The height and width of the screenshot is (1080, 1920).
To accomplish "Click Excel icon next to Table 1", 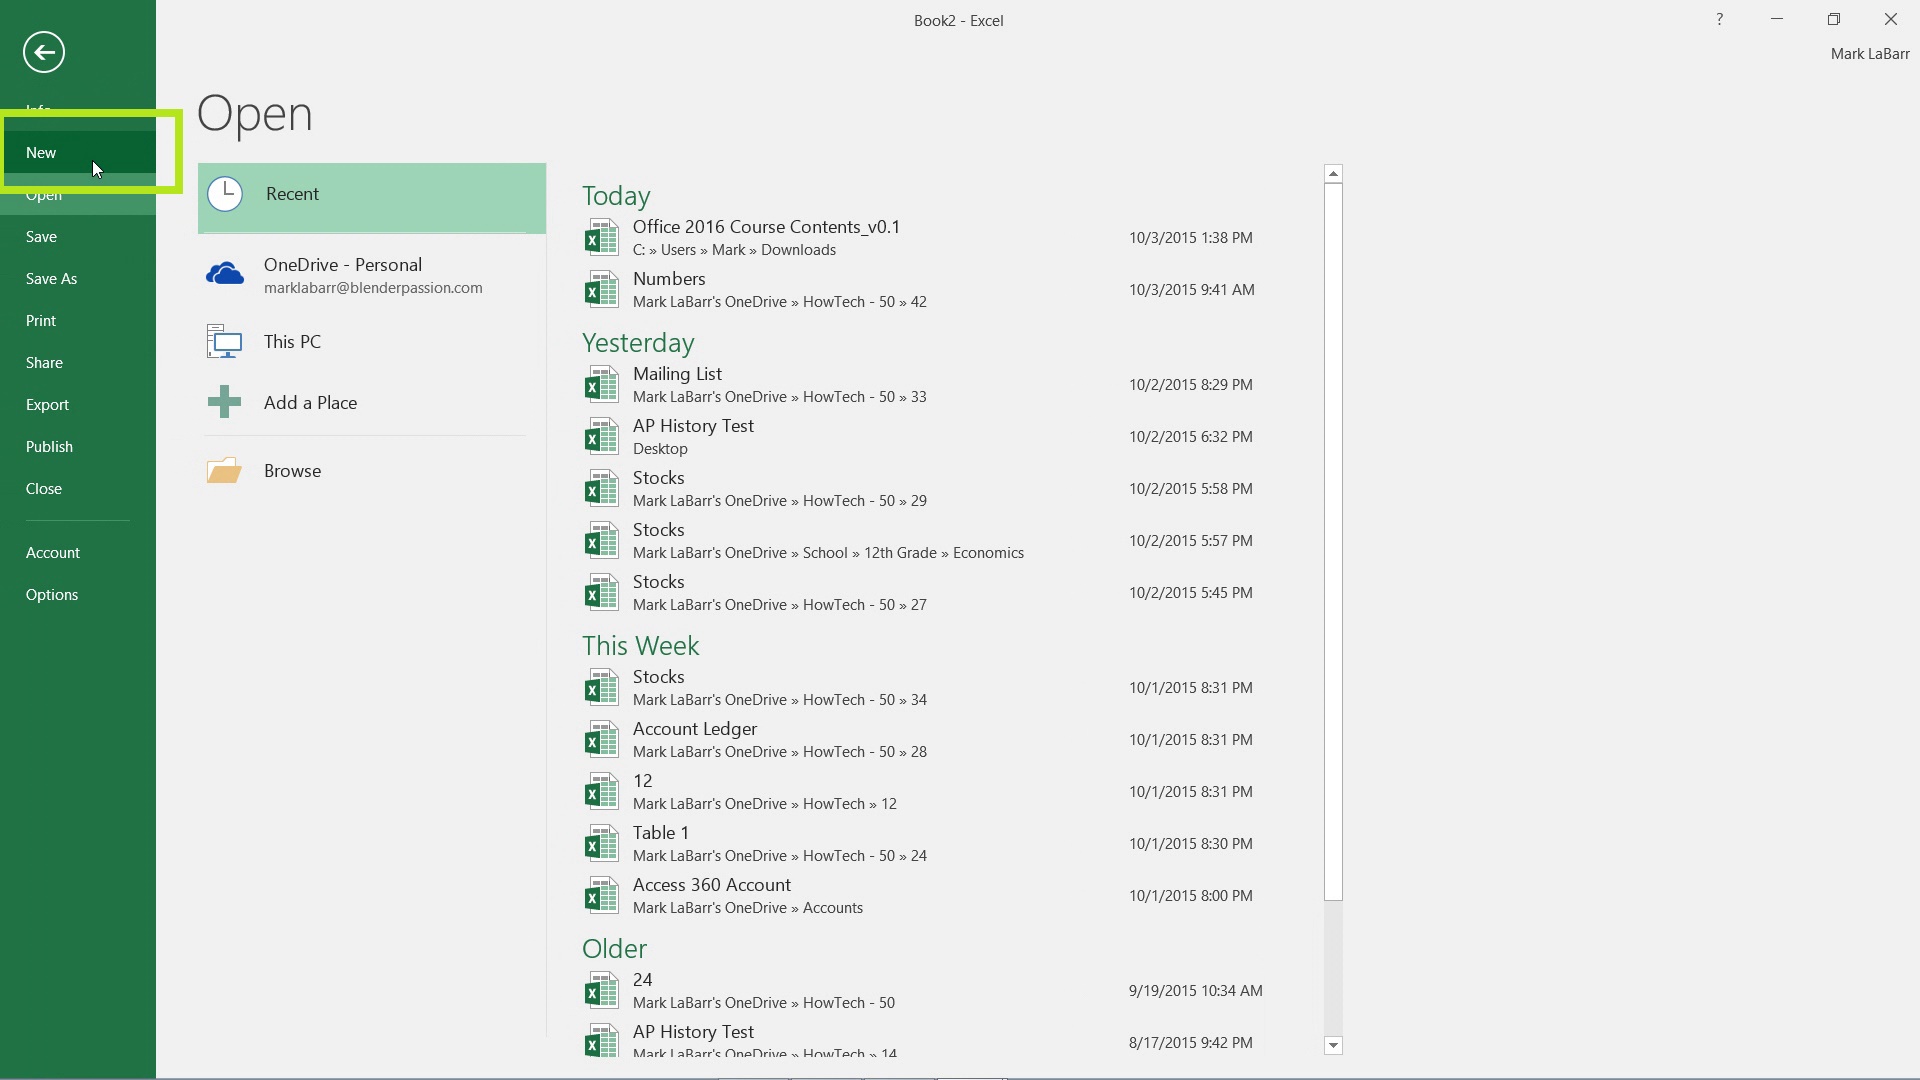I will pyautogui.click(x=601, y=844).
